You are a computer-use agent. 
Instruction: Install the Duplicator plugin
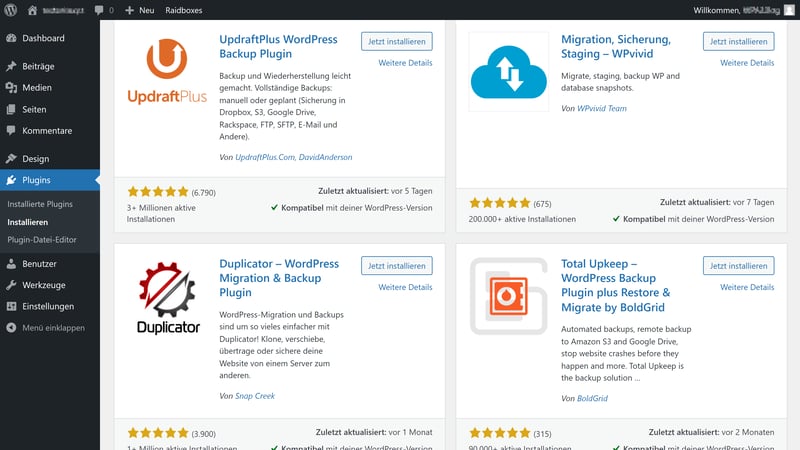click(397, 266)
